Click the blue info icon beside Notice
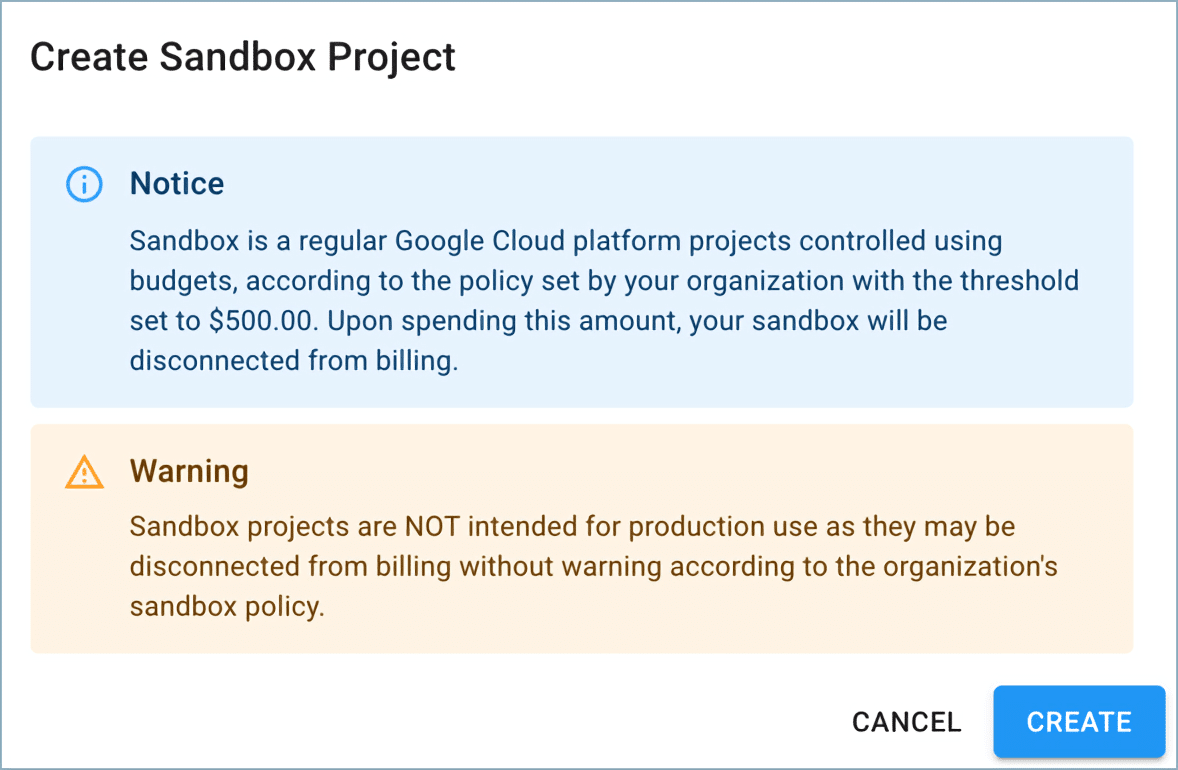The image size is (1178, 770). [x=84, y=184]
